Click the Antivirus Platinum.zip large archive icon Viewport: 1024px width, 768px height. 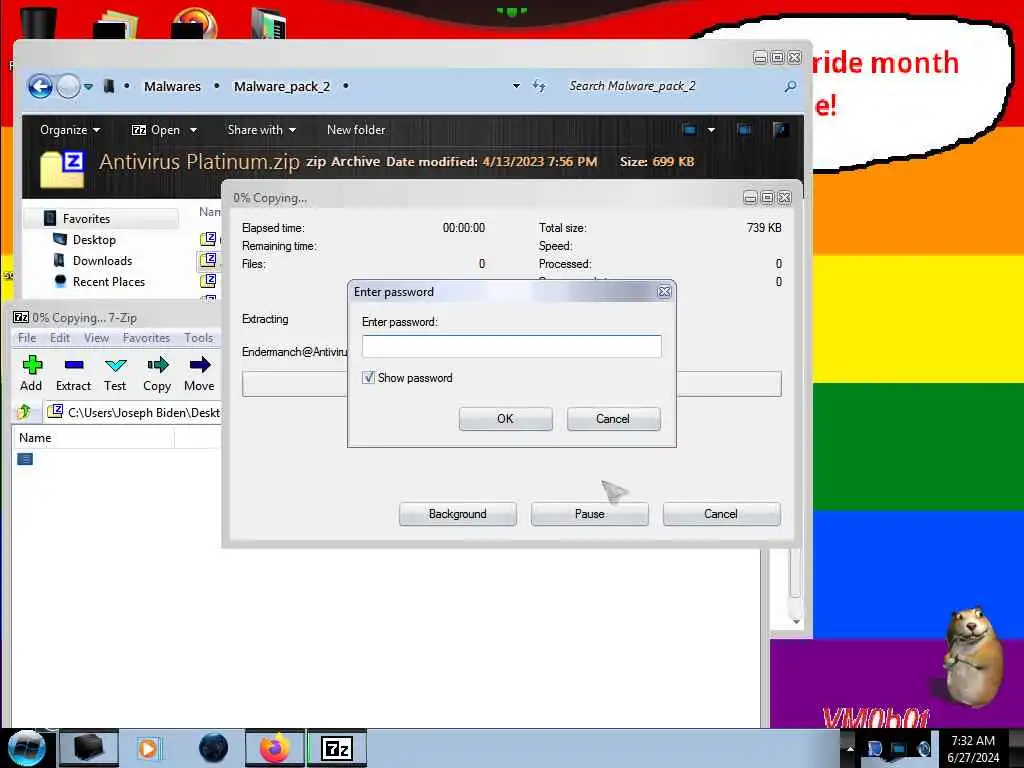click(x=62, y=168)
